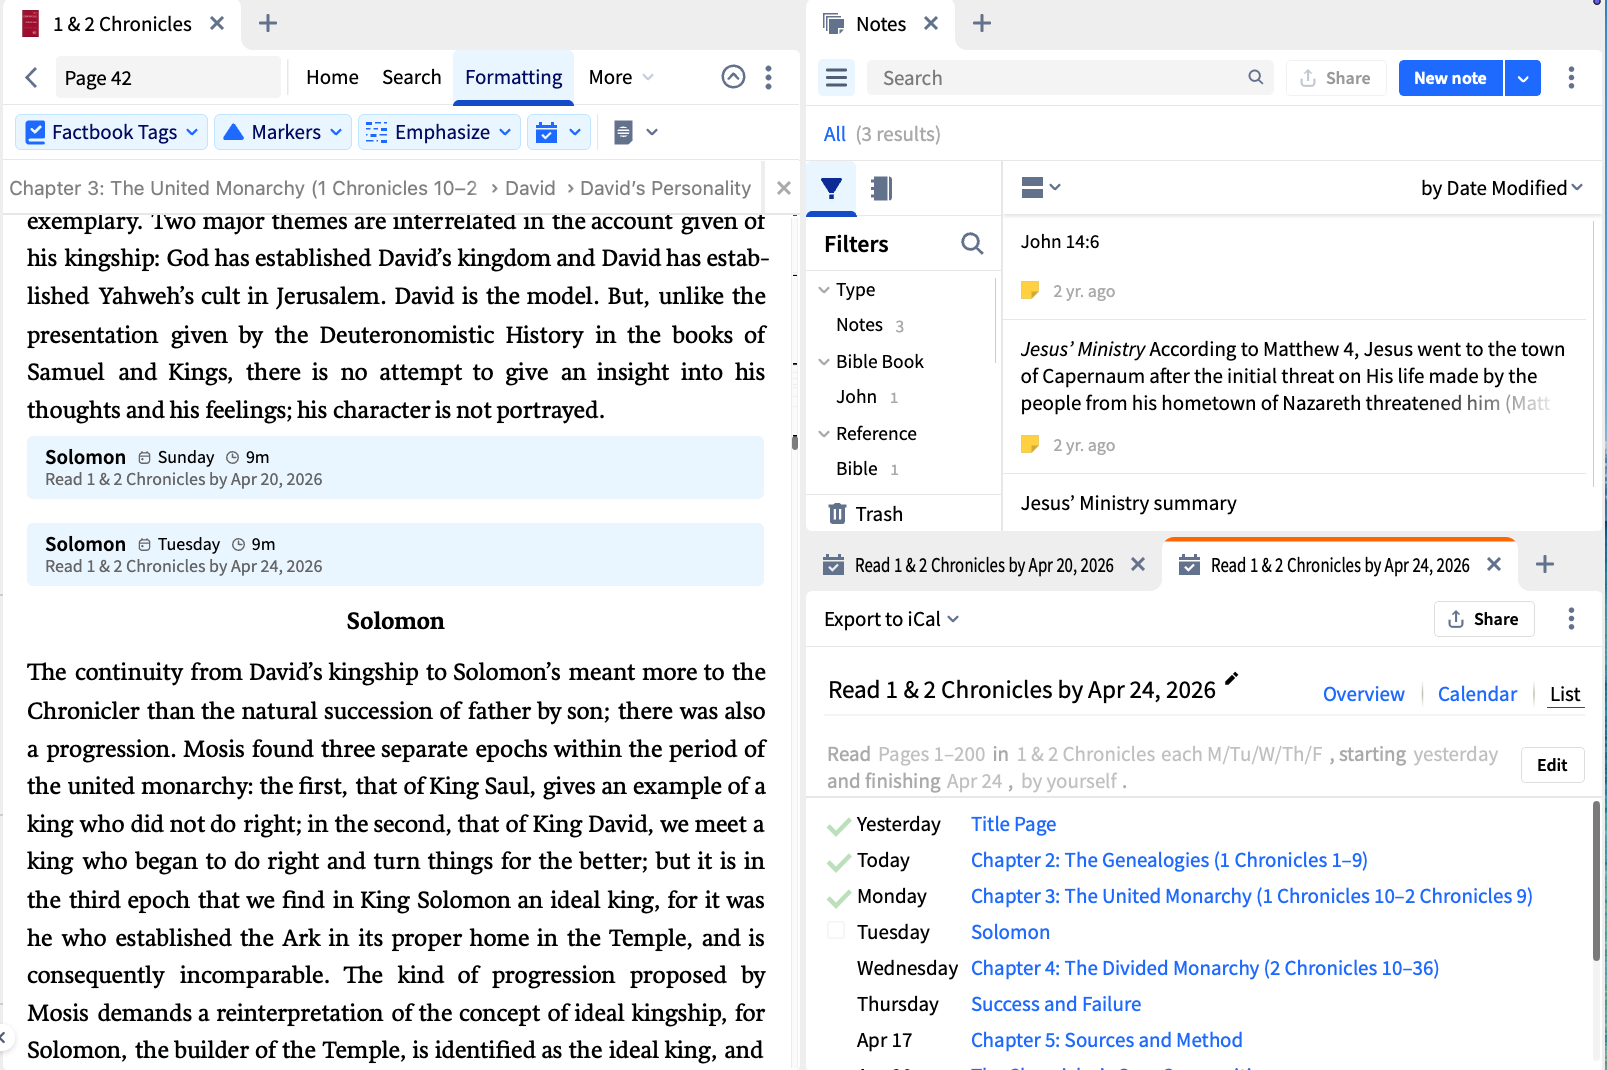Open the Emphasize dropdown arrow
The height and width of the screenshot is (1070, 1607).
click(x=505, y=132)
